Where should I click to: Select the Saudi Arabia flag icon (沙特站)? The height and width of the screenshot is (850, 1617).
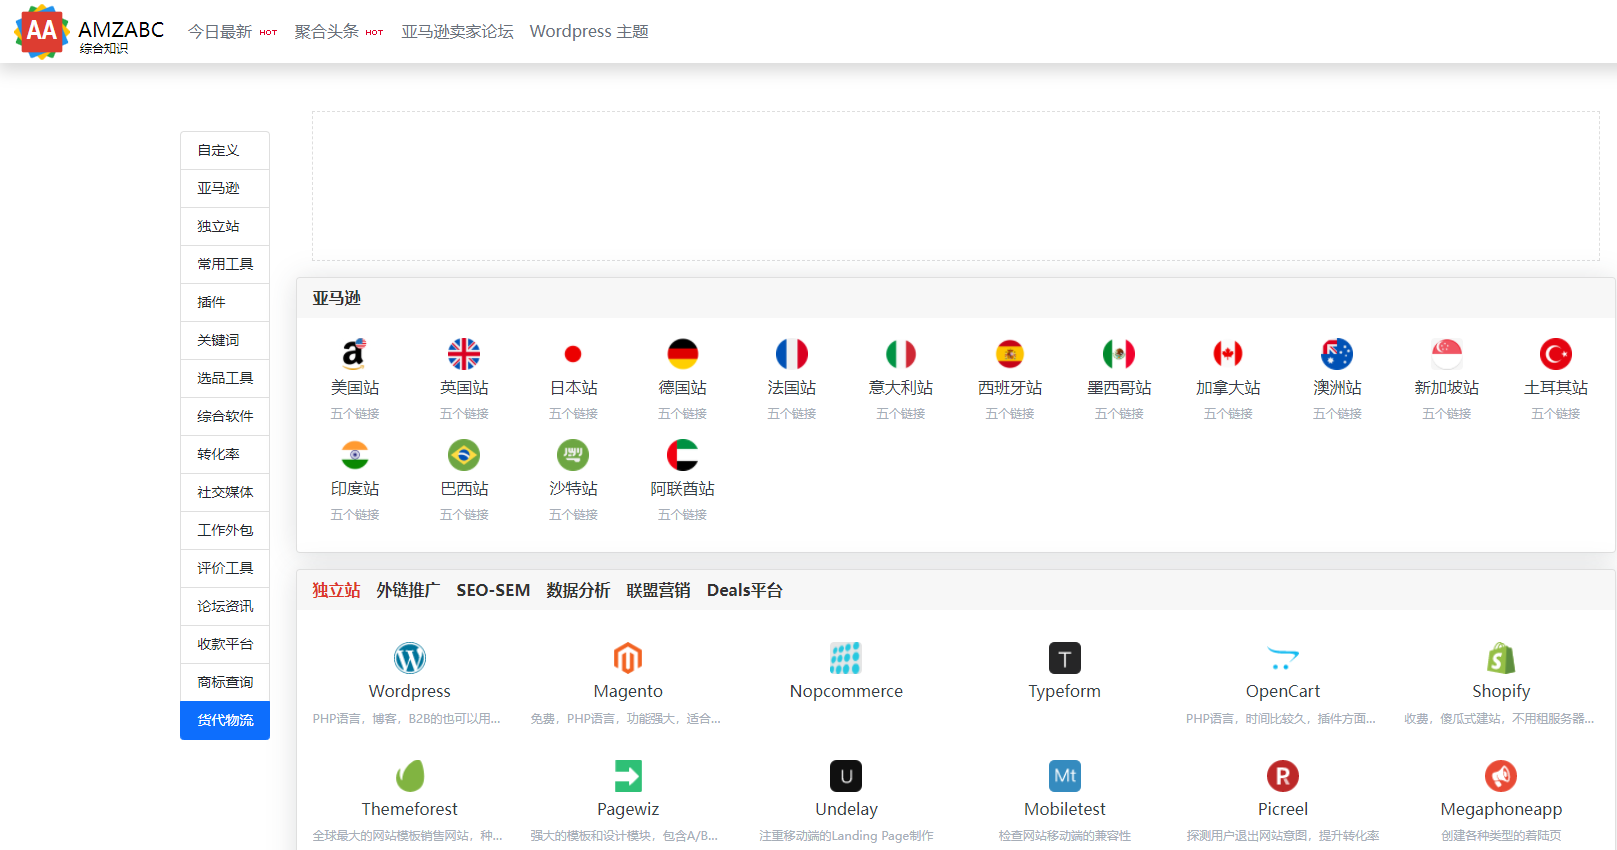point(573,455)
